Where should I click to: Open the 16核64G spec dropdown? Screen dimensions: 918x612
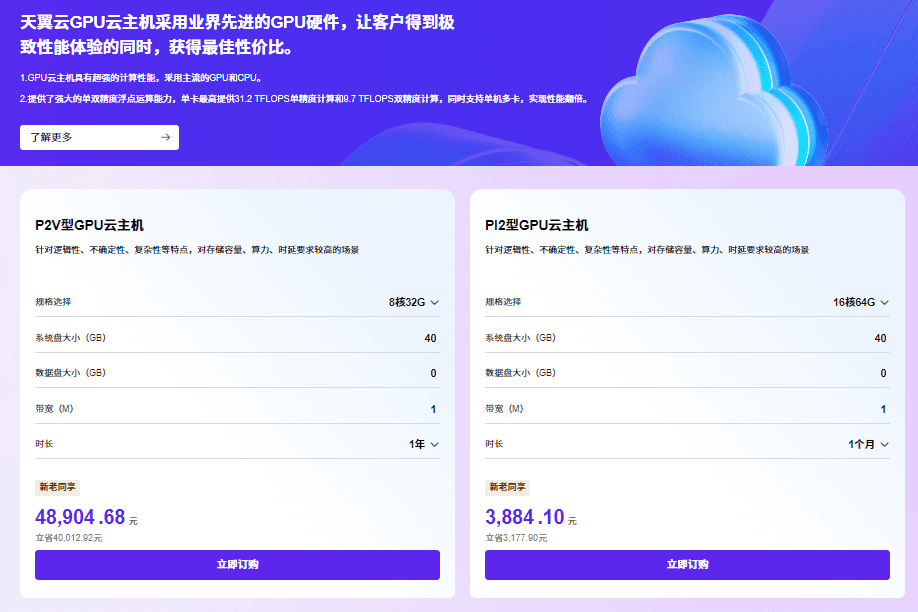coord(861,302)
